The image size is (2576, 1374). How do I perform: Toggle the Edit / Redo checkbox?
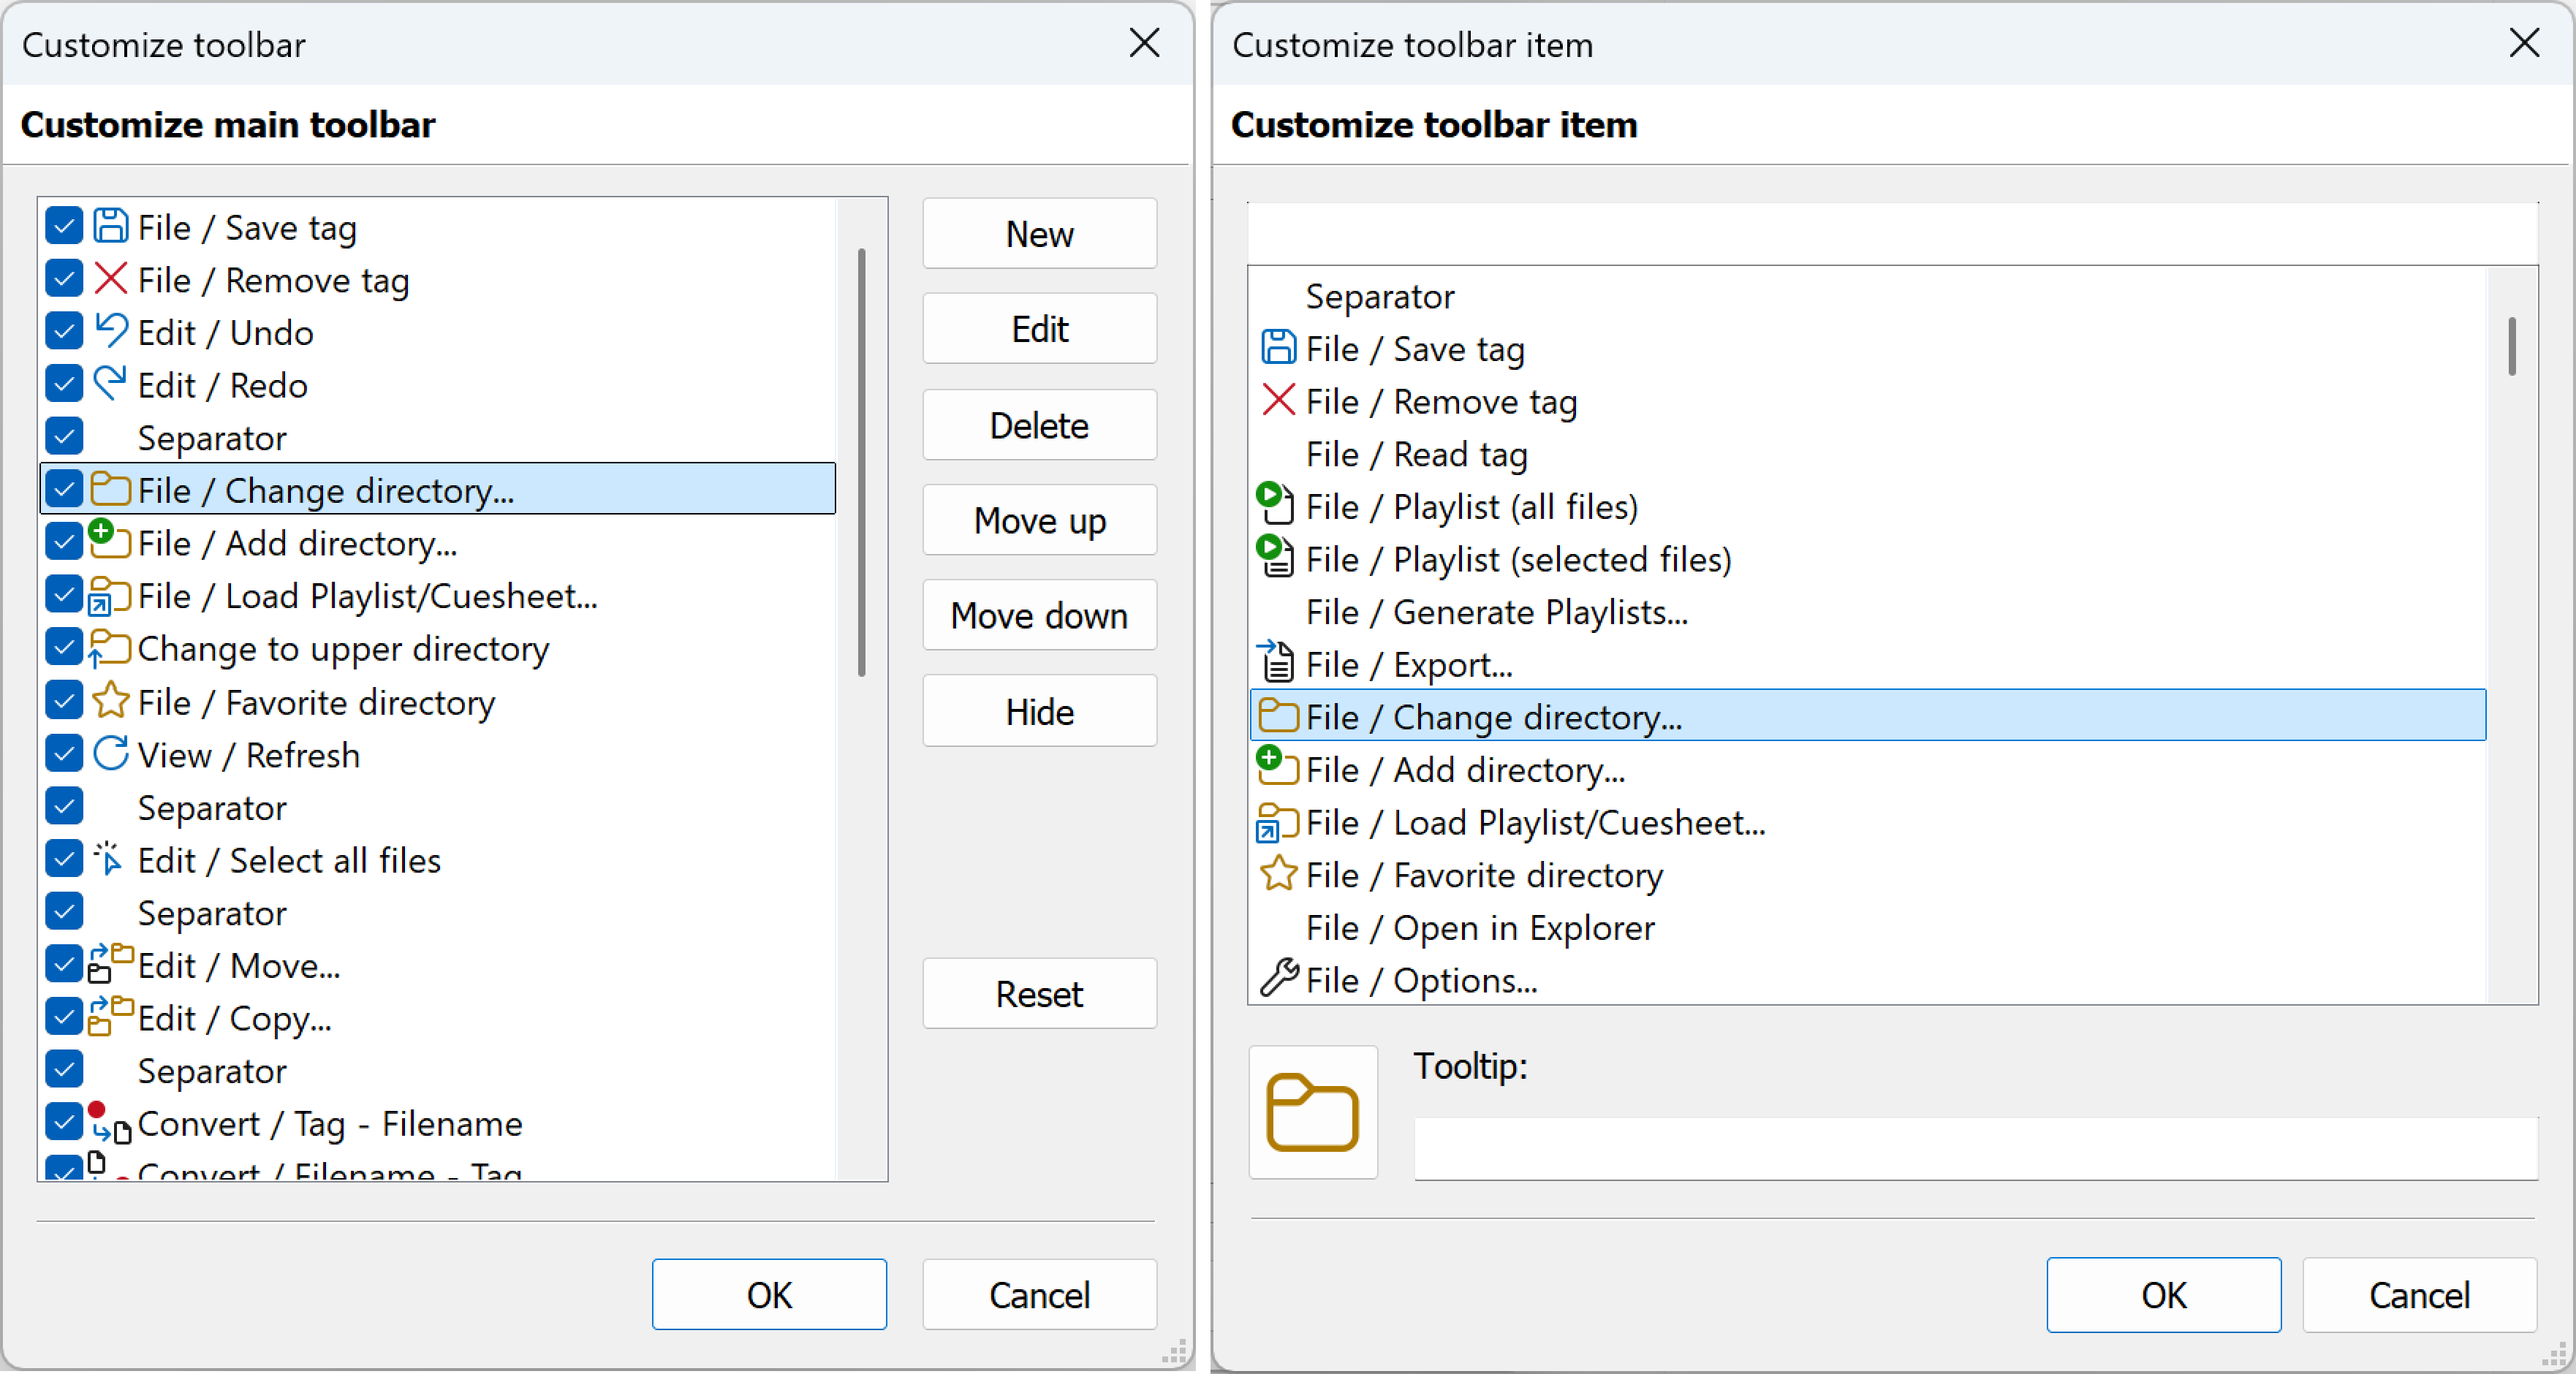coord(64,384)
